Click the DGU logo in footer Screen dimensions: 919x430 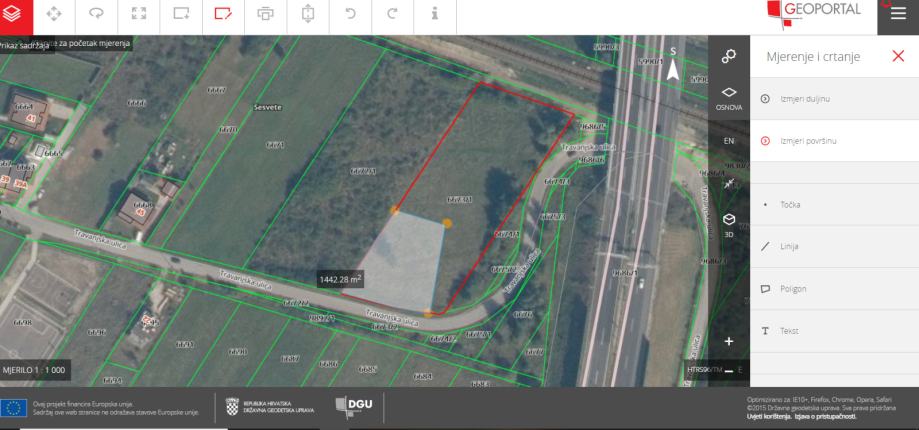(353, 407)
